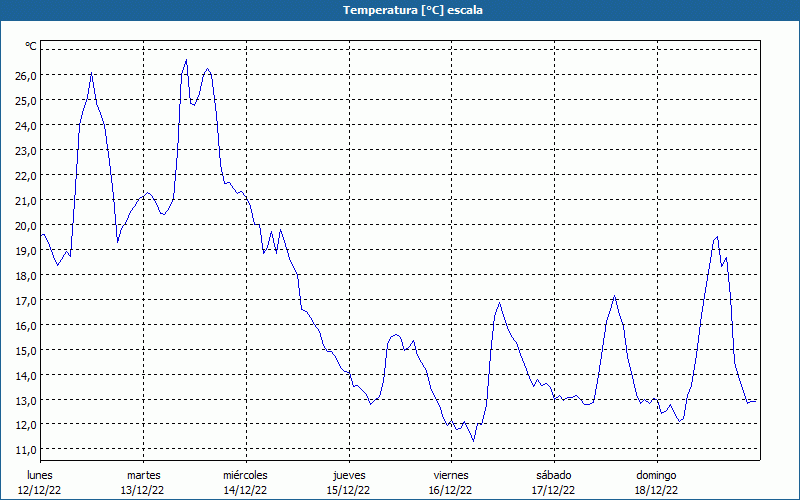Click the 'sábado' day label
Viewport: 800px width, 500px height.
[x=554, y=475]
